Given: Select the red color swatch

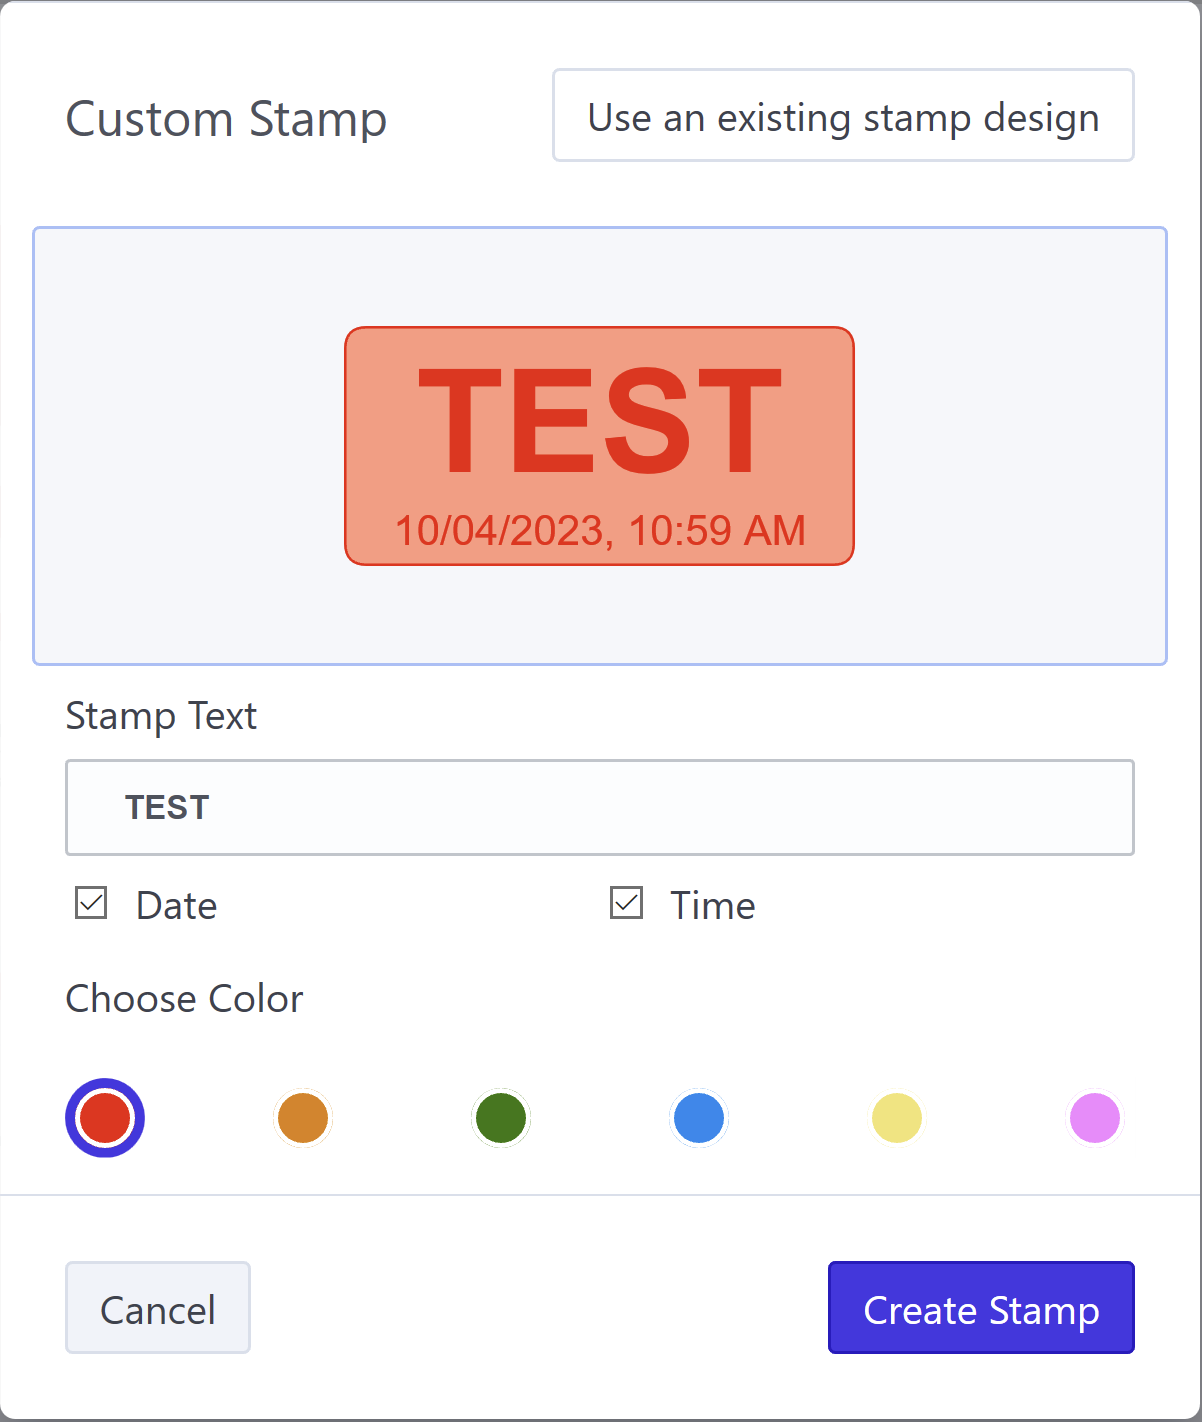Looking at the screenshot, I should 105,1118.
